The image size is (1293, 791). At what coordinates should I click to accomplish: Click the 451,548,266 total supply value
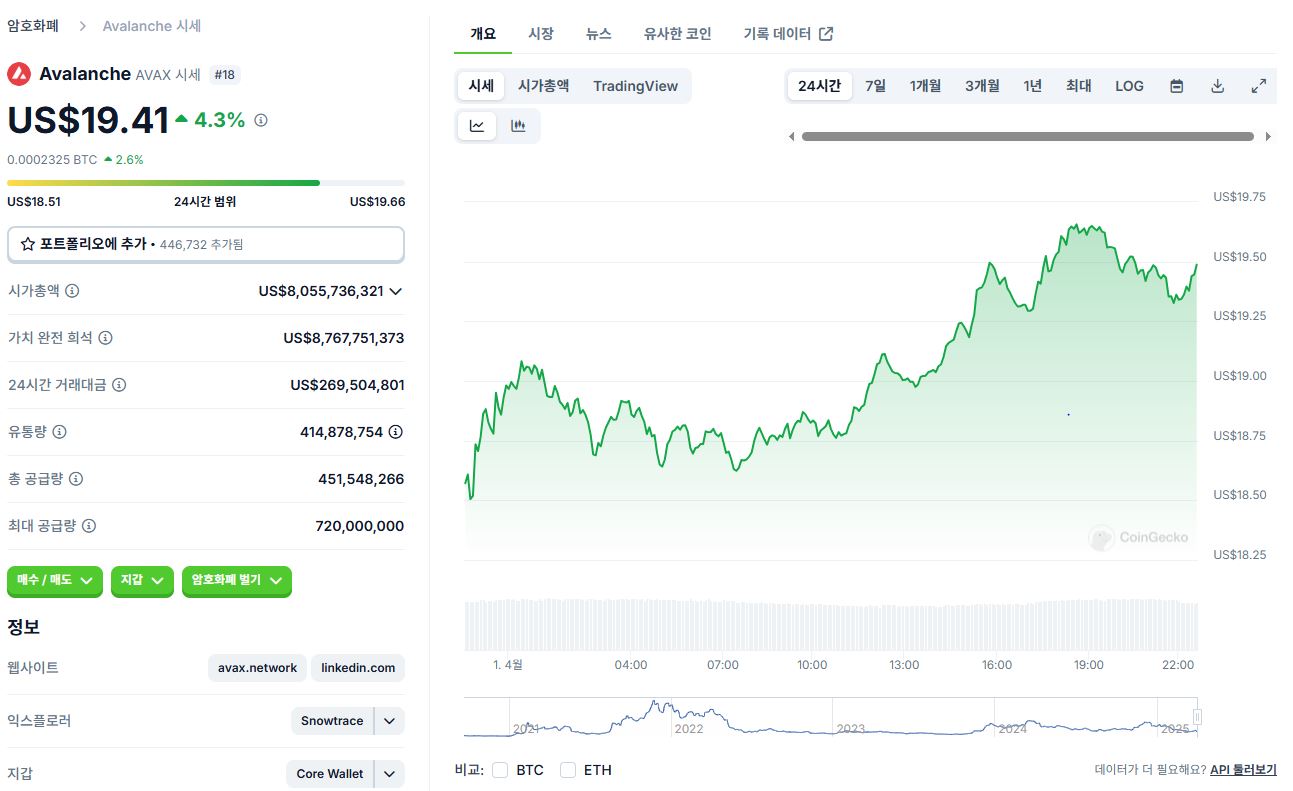tap(361, 479)
